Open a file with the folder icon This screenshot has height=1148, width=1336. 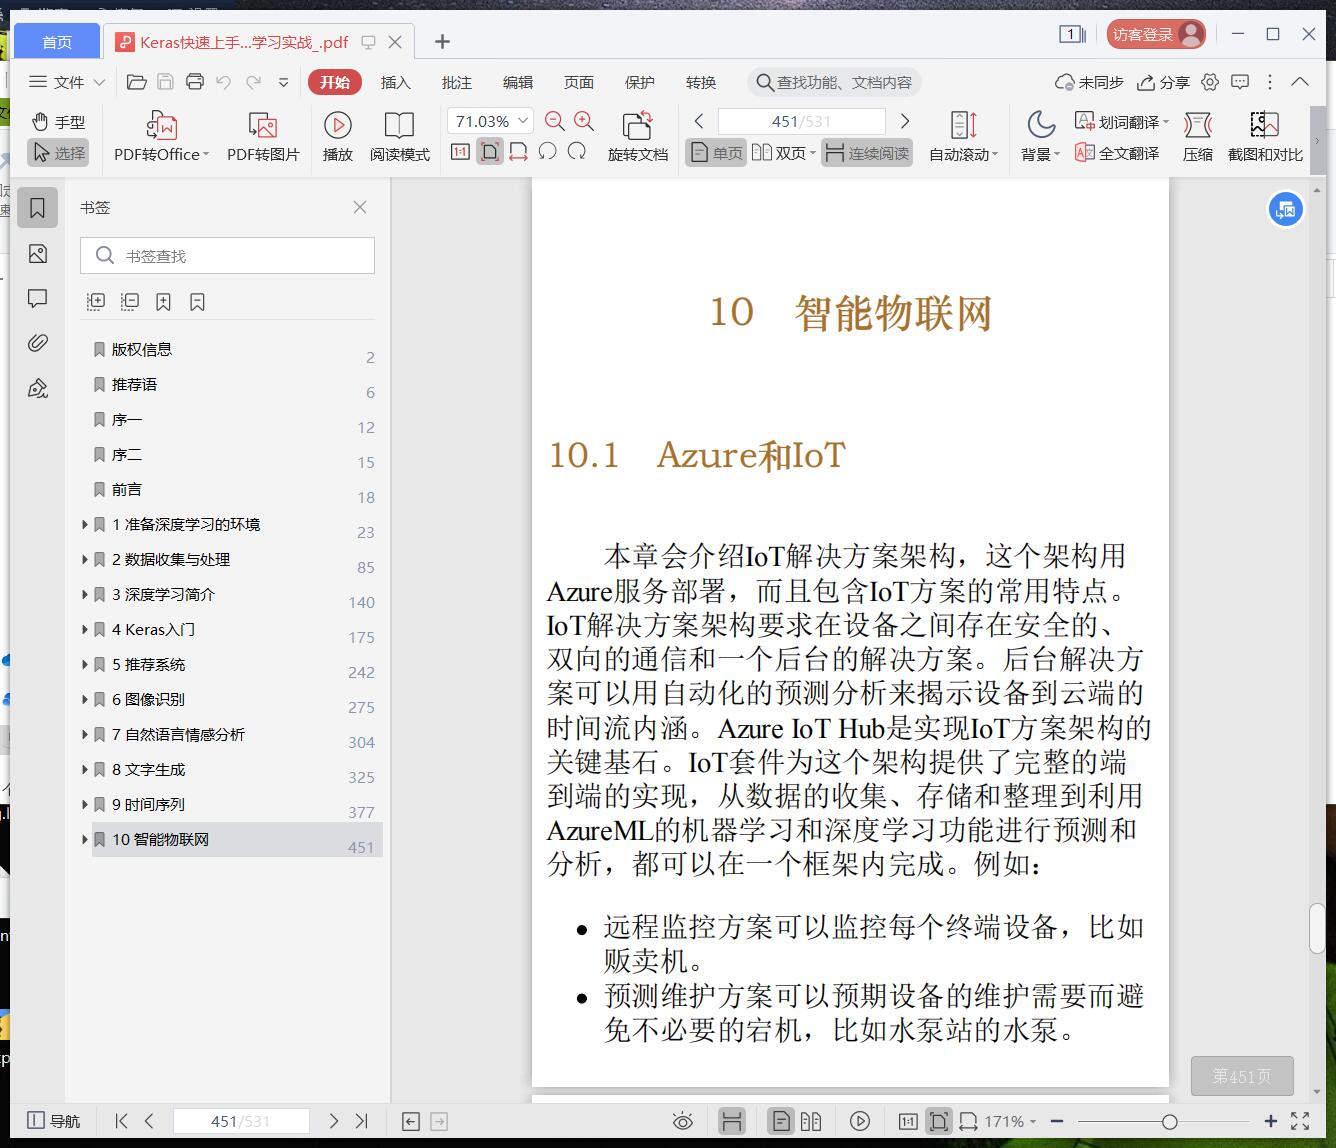137,82
